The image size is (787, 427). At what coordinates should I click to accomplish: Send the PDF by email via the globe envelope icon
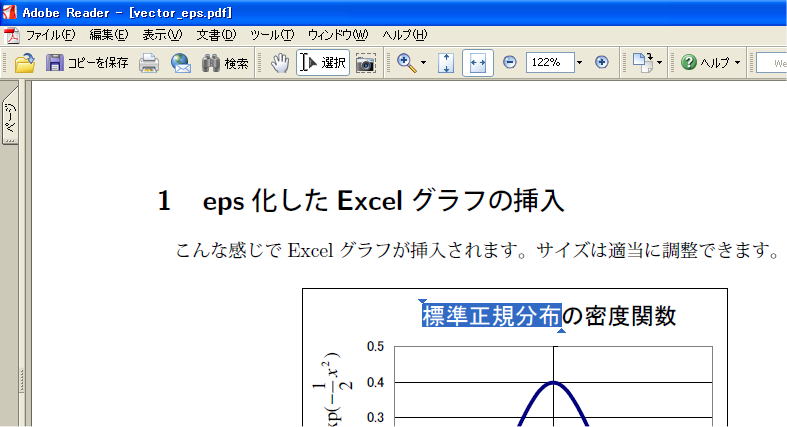pyautogui.click(x=181, y=63)
